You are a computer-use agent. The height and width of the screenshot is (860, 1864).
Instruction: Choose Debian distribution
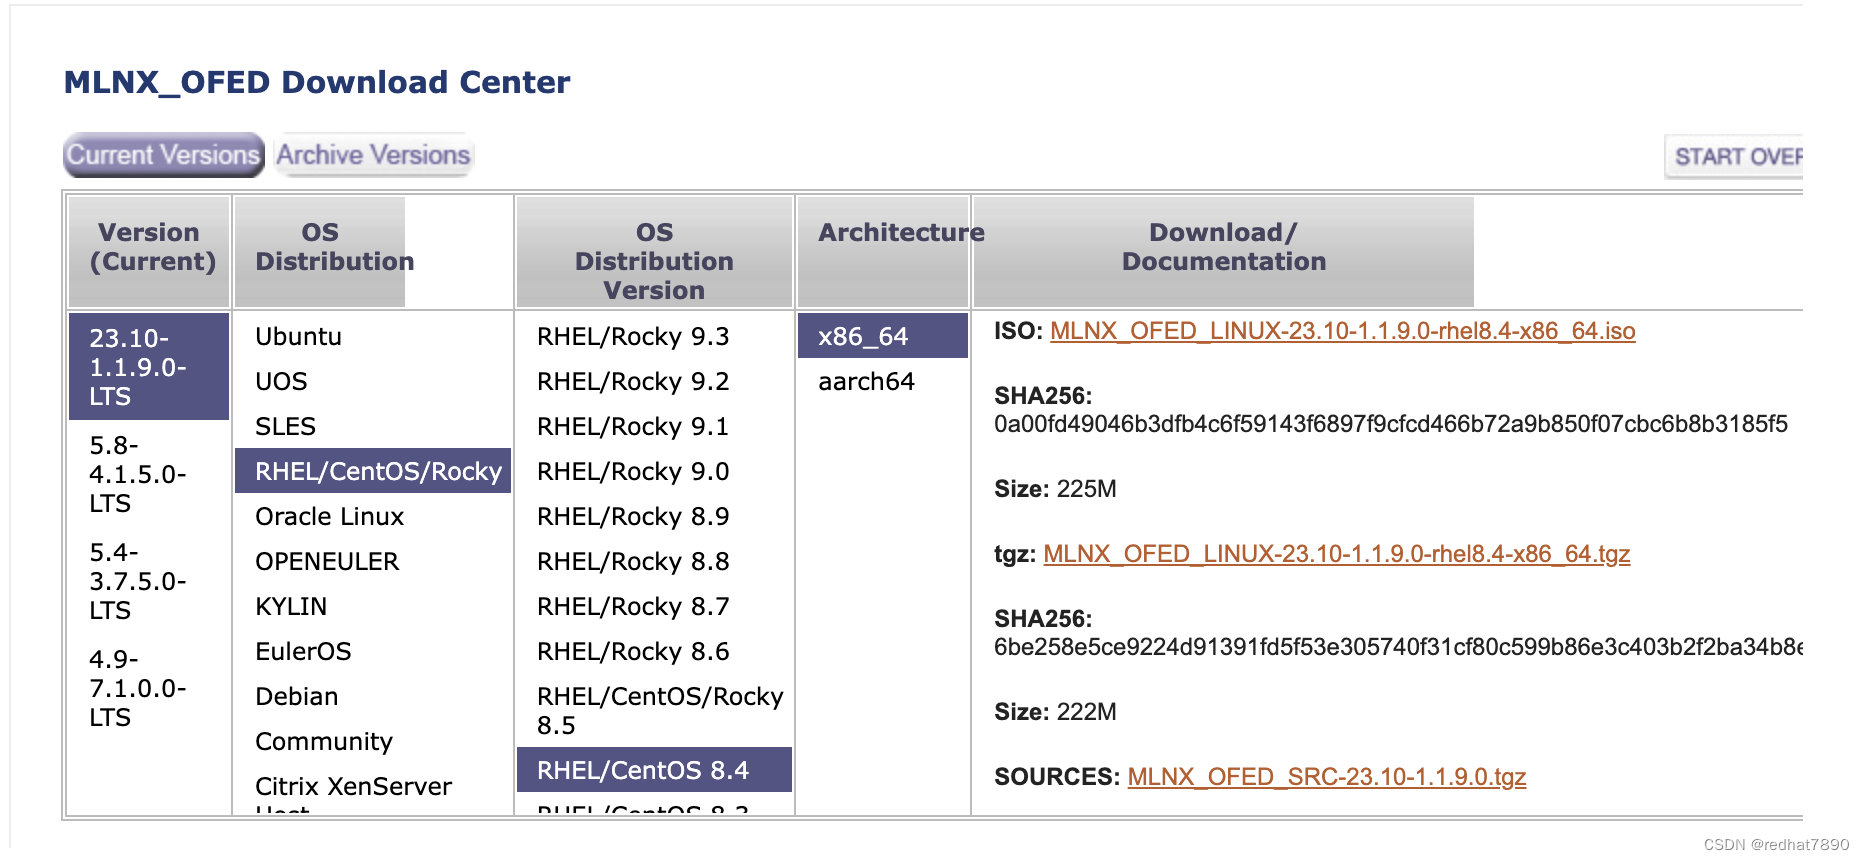coord(373,696)
